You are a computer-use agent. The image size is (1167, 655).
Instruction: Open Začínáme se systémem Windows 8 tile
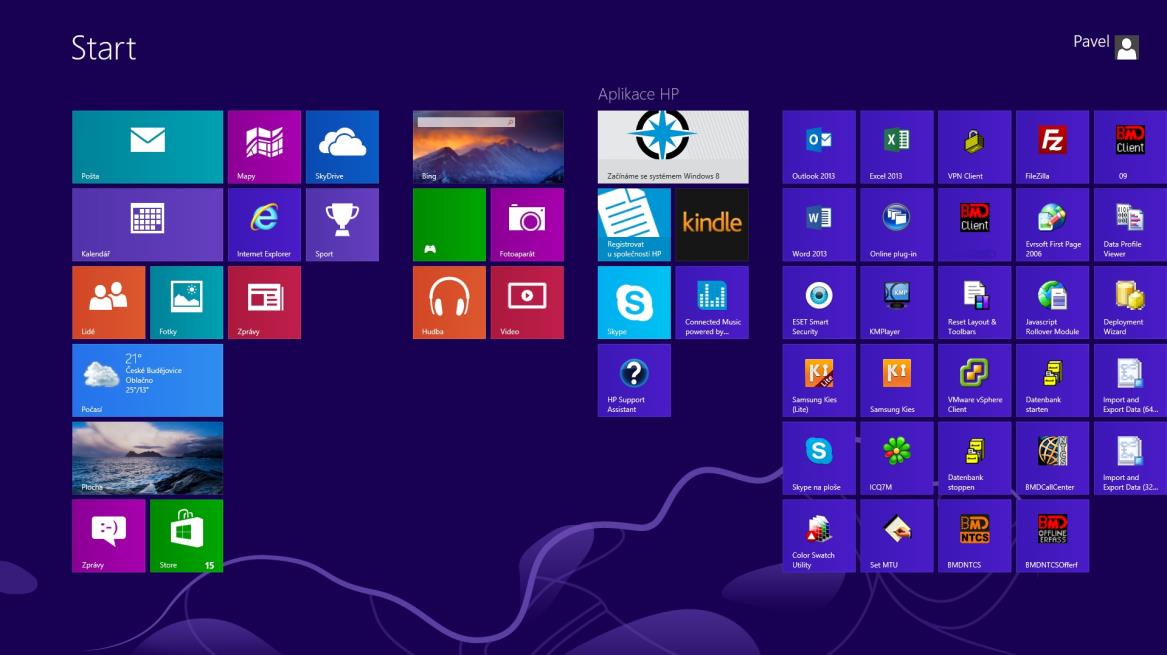(x=673, y=147)
